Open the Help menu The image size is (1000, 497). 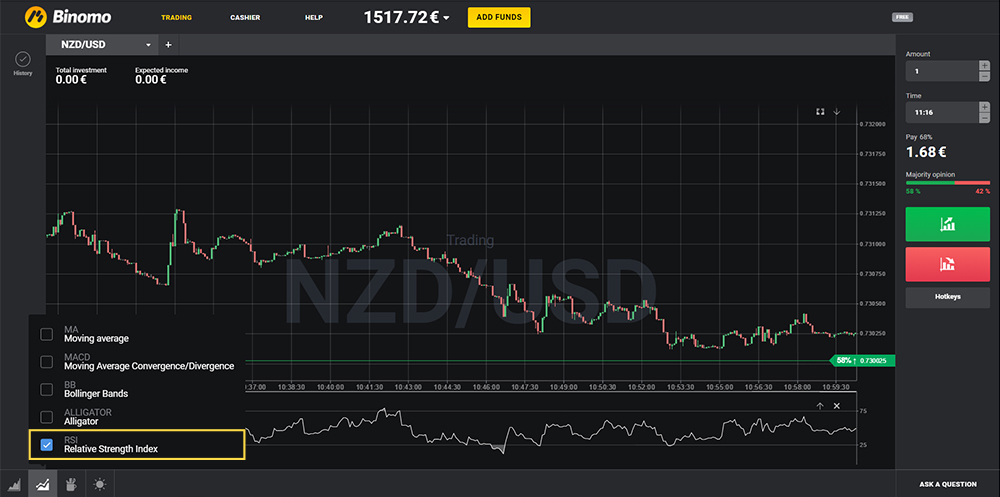(x=314, y=18)
